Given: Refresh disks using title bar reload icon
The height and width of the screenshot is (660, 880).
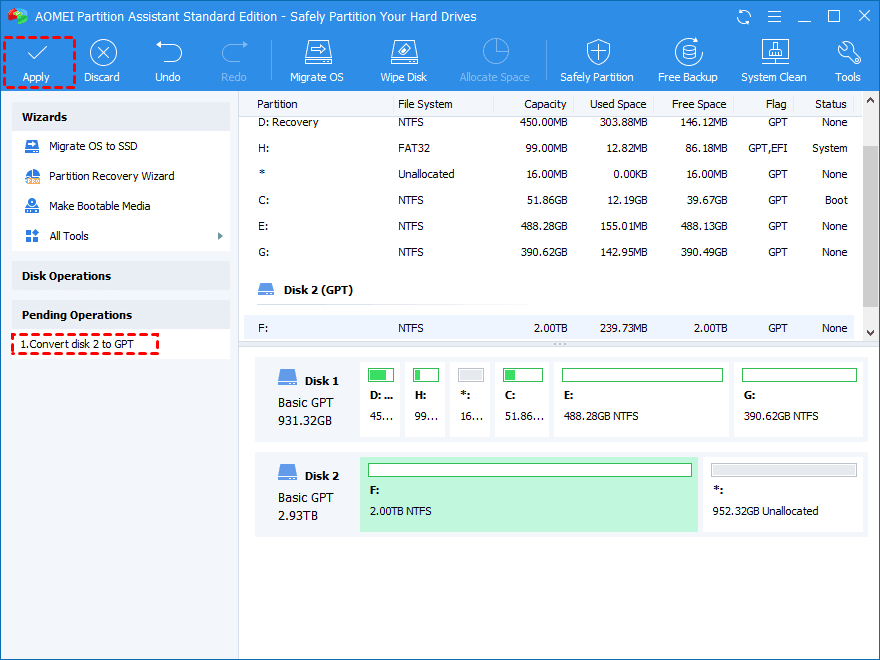Looking at the screenshot, I should click(x=744, y=17).
